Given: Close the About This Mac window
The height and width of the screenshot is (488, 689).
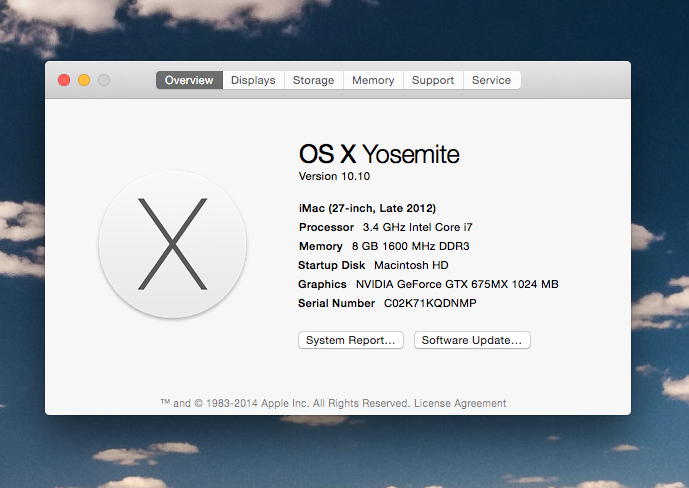Looking at the screenshot, I should point(64,80).
